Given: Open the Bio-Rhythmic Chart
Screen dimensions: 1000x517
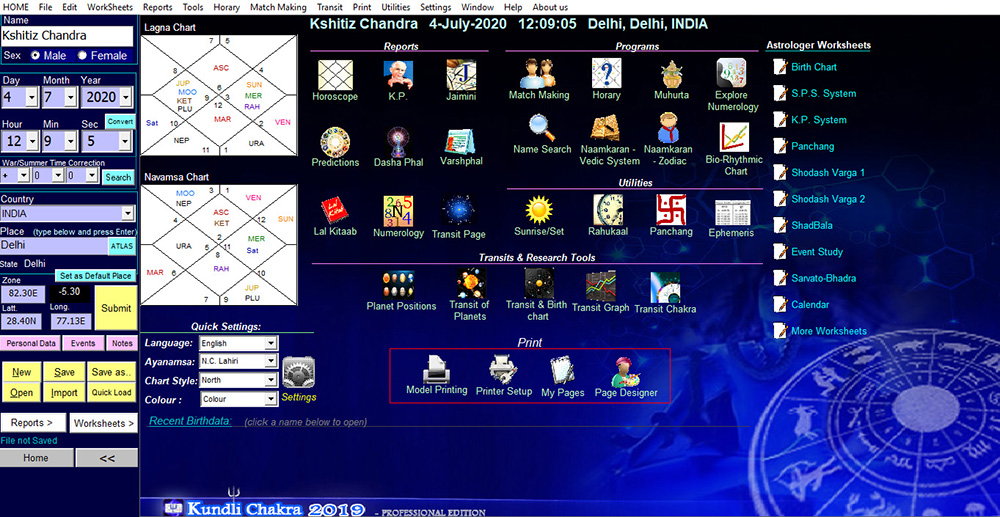Looking at the screenshot, I should tap(734, 137).
